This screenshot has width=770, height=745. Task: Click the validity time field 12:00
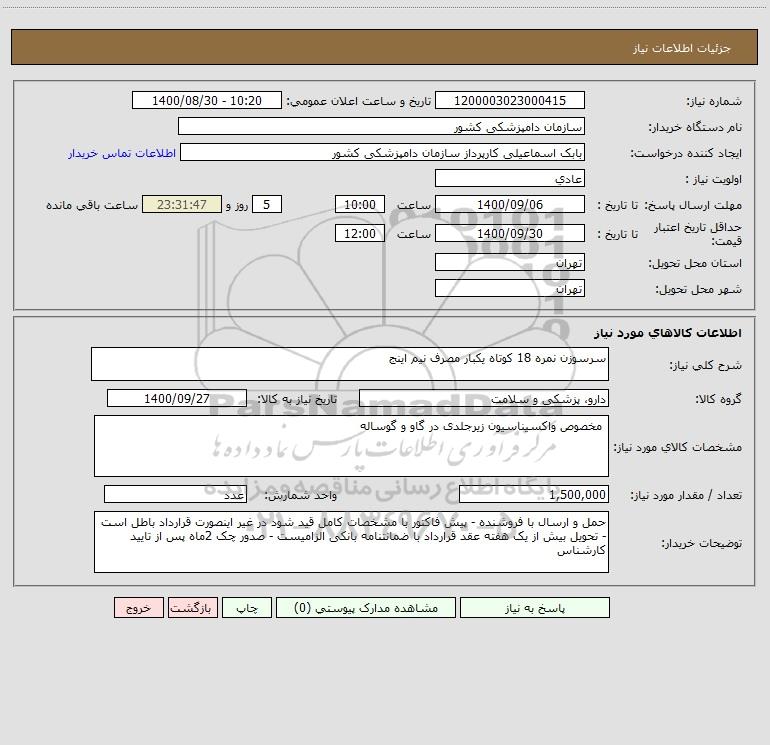(359, 233)
